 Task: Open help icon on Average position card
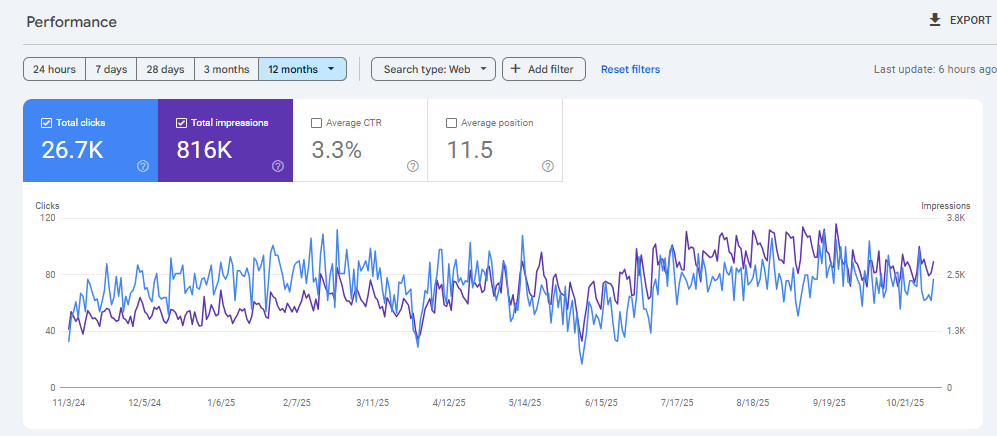pos(548,166)
